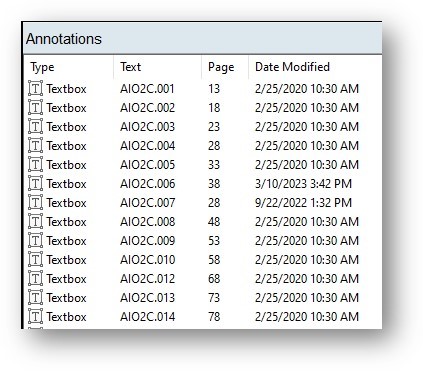
Task: Select the Textbox icon for AIO2C.010
Action: tap(35, 260)
